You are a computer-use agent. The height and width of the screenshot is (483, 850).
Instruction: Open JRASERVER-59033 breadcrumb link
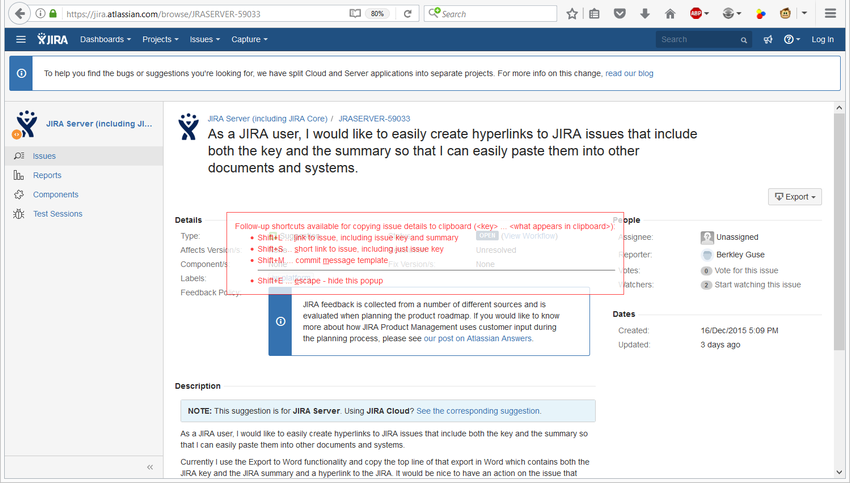[374, 119]
